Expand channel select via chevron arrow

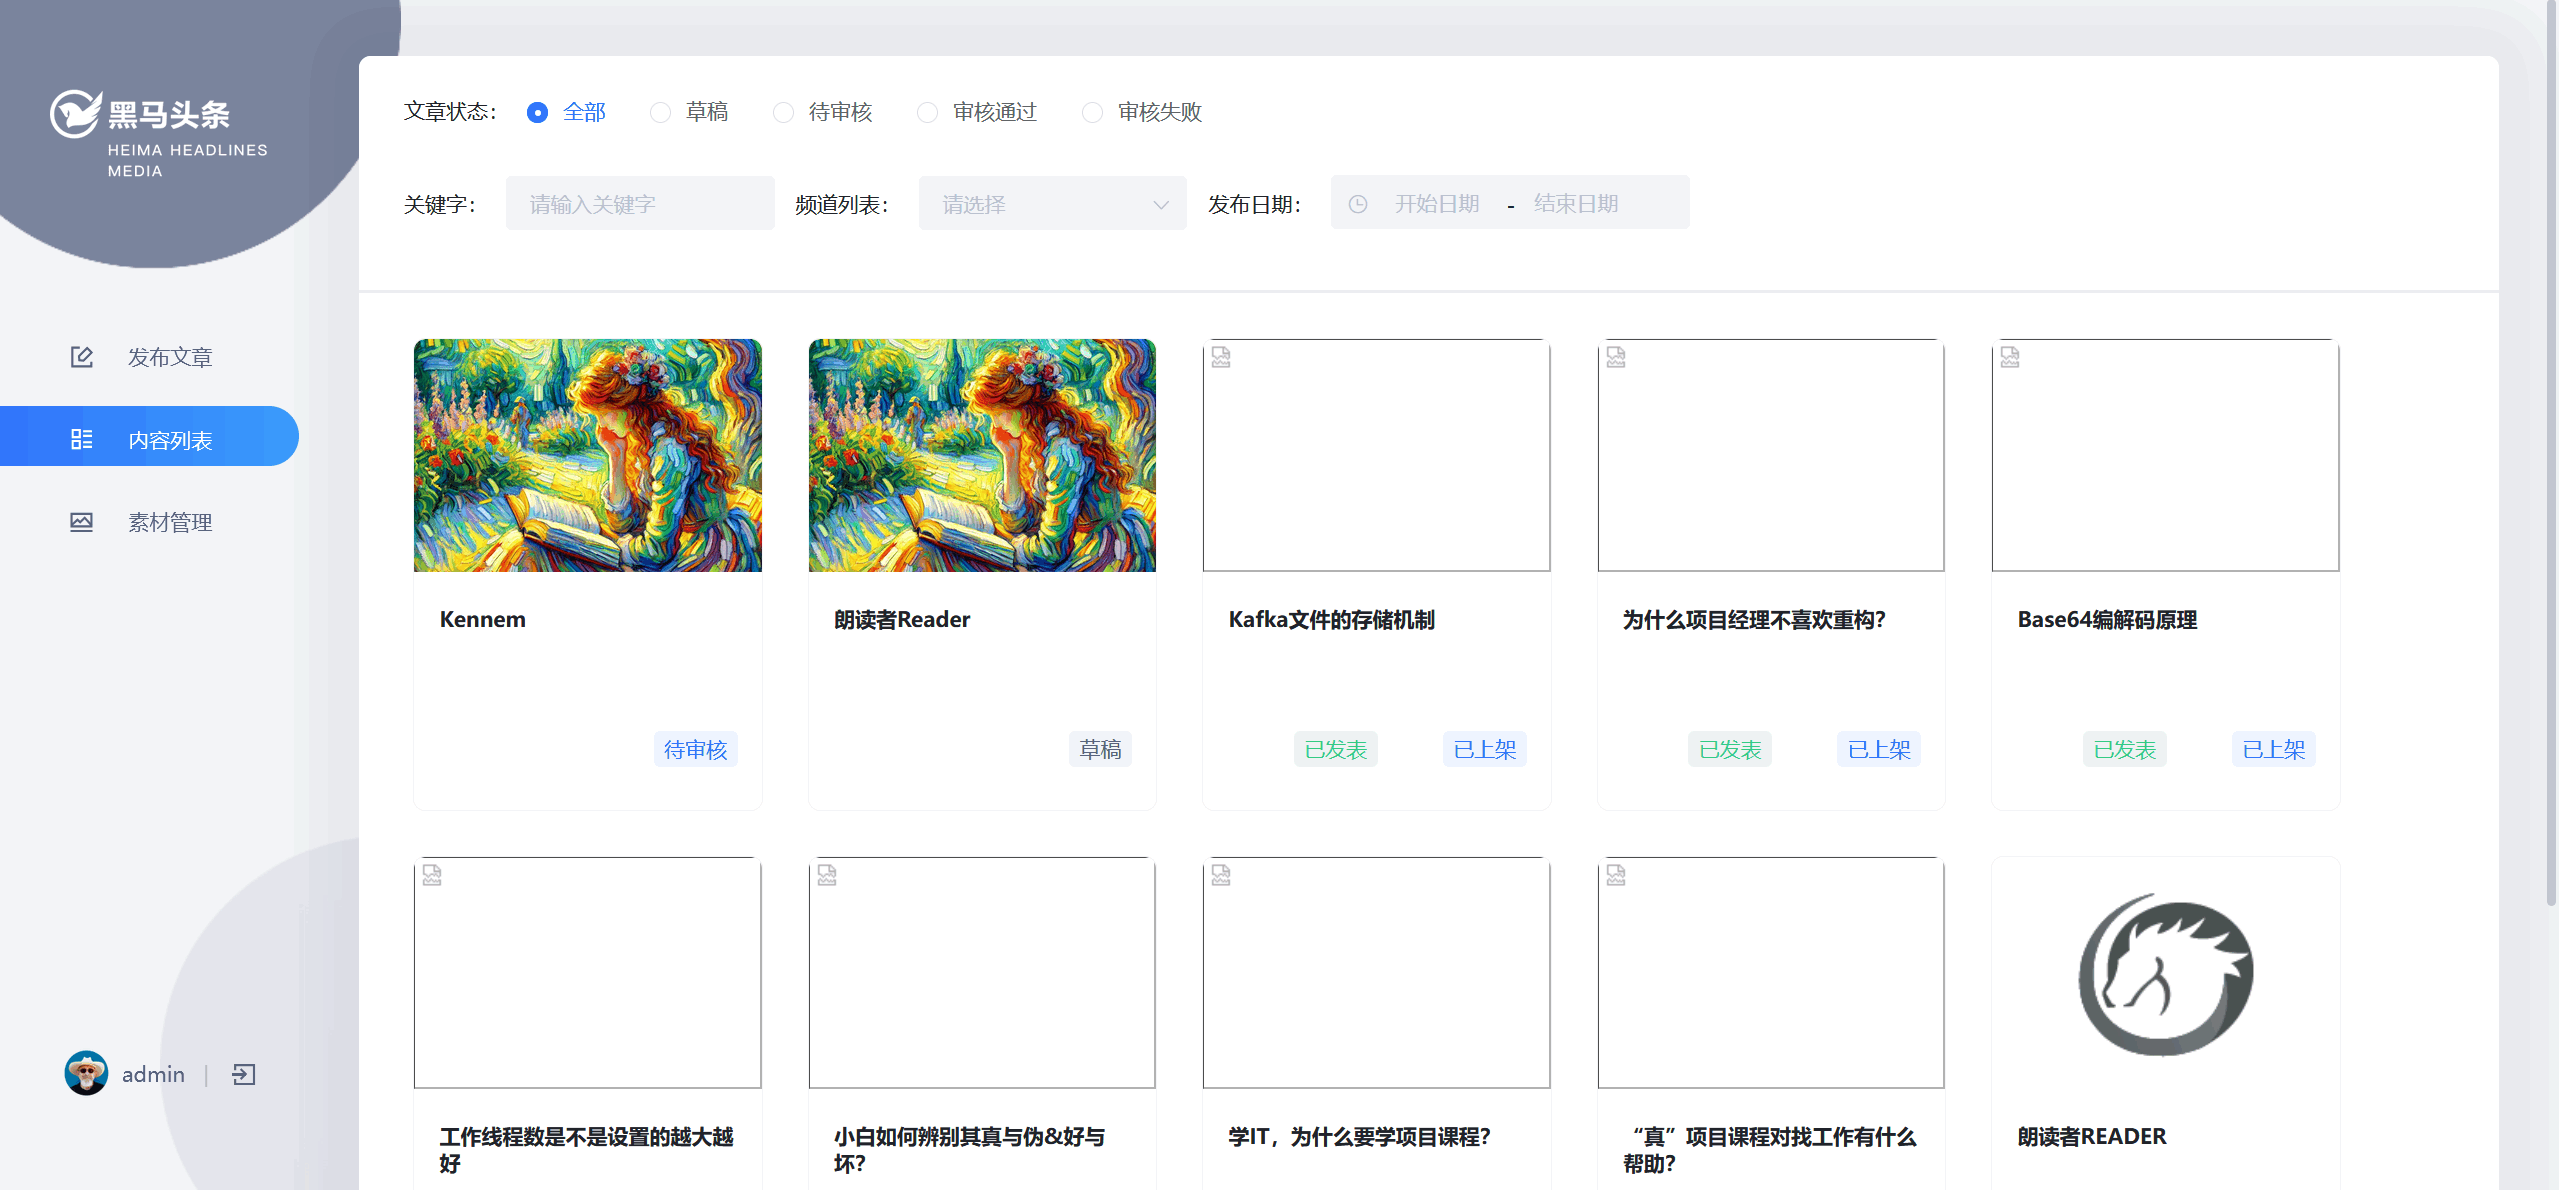click(1160, 204)
